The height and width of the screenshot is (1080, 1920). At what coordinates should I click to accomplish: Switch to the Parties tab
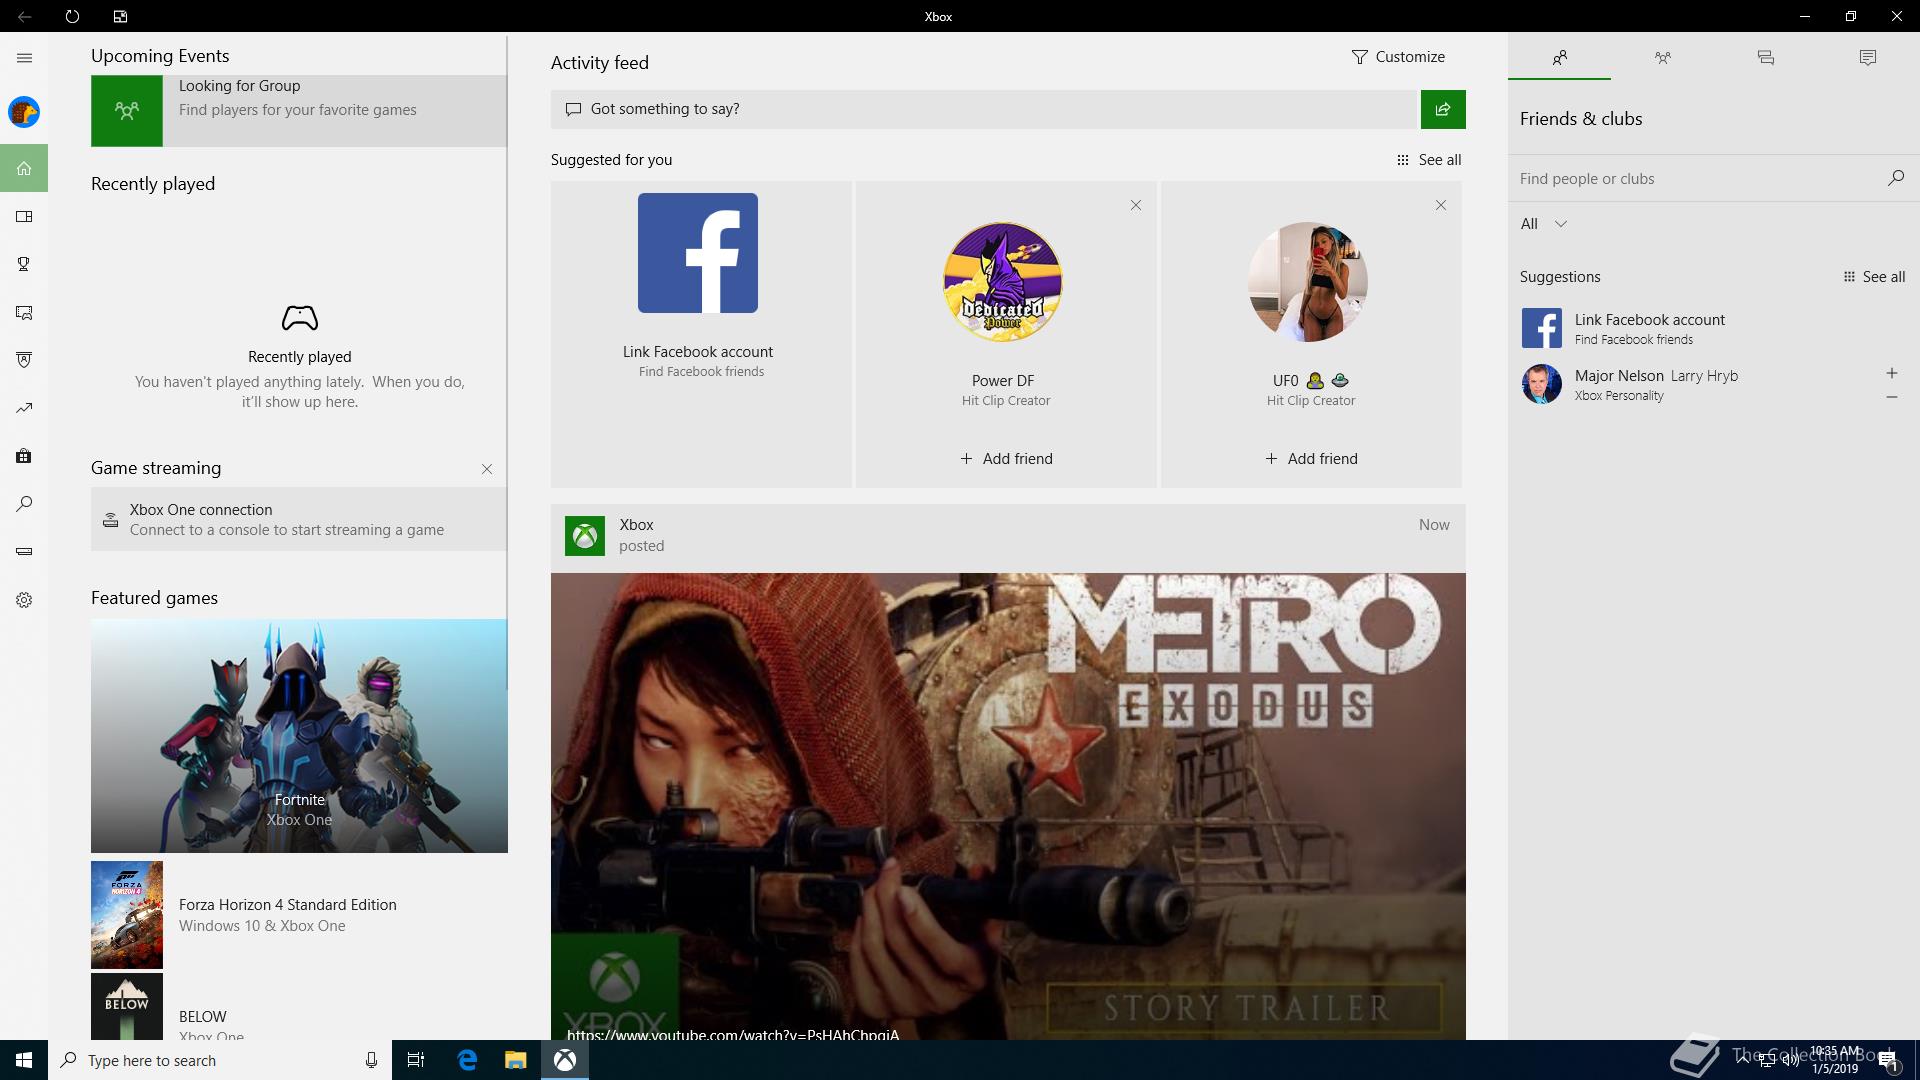(1662, 57)
